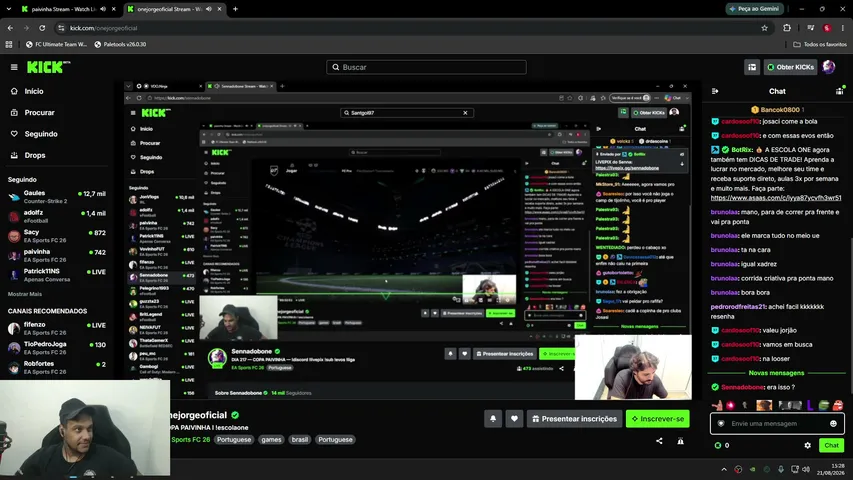The image size is (853, 480).
Task: Click the chat identity badge in message box
Action: tap(721, 423)
